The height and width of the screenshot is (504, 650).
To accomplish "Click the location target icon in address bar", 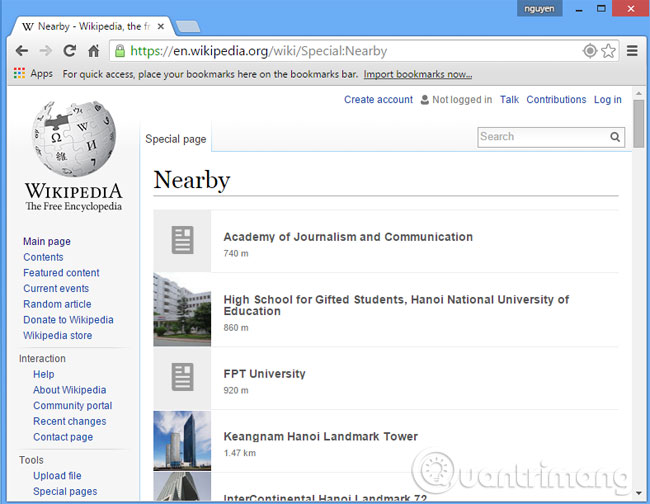I will pos(589,51).
